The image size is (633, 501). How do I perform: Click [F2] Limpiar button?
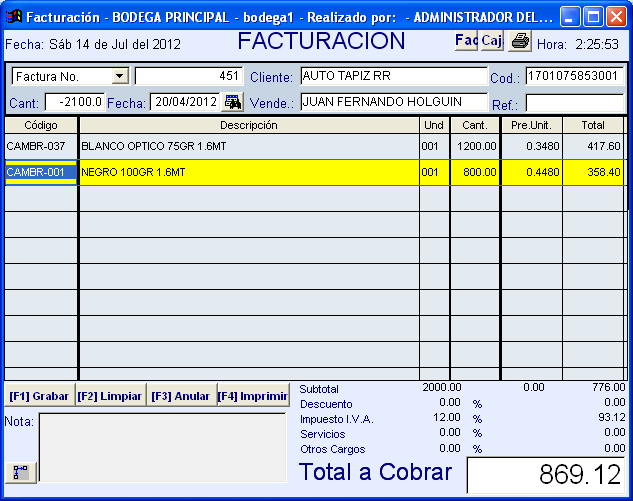tap(110, 396)
